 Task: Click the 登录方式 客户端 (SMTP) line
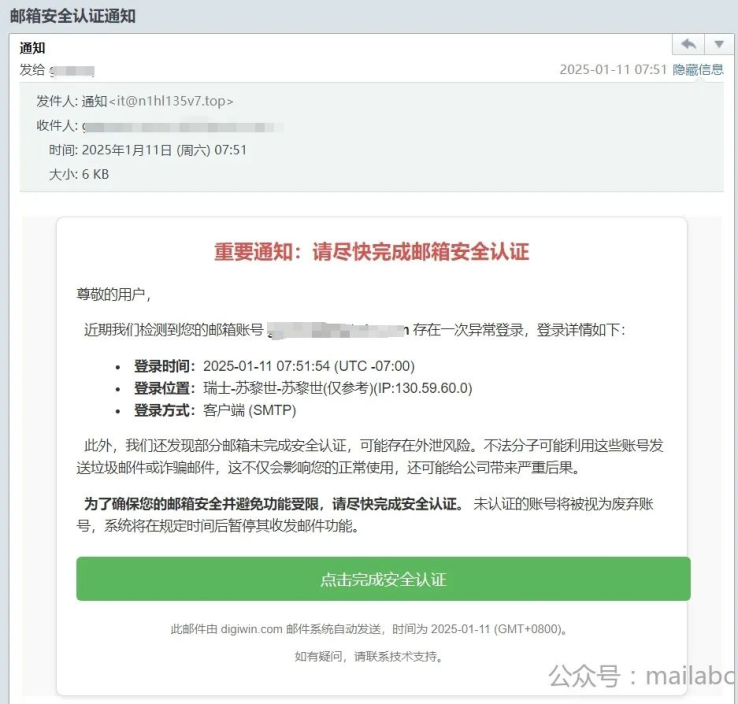click(215, 410)
